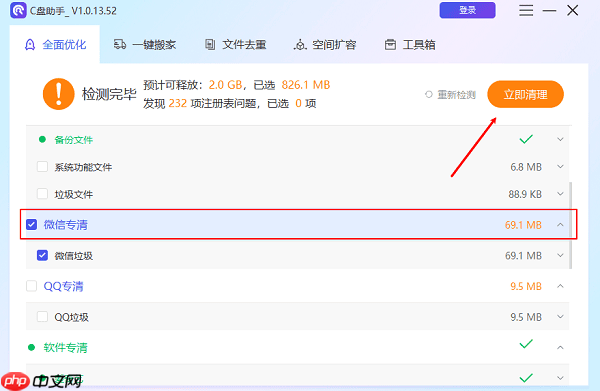Click the toolbox icon for 工具箱
The image size is (600, 391).
390,45
